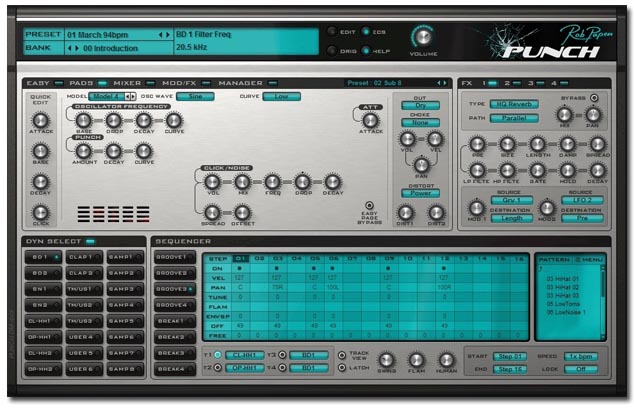This screenshot has width=634, height=408.
Task: Choose the BREAK2 pattern button
Action: 175,337
